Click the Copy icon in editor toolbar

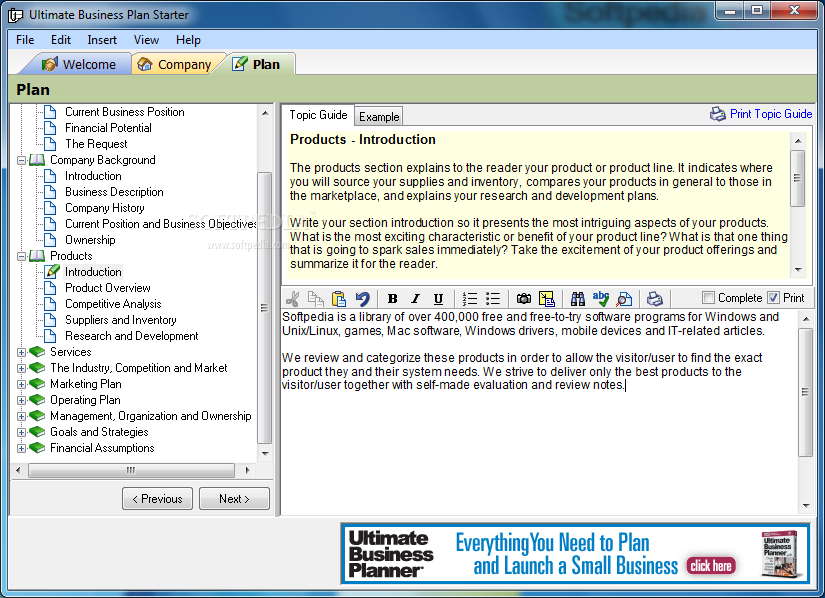tap(316, 299)
